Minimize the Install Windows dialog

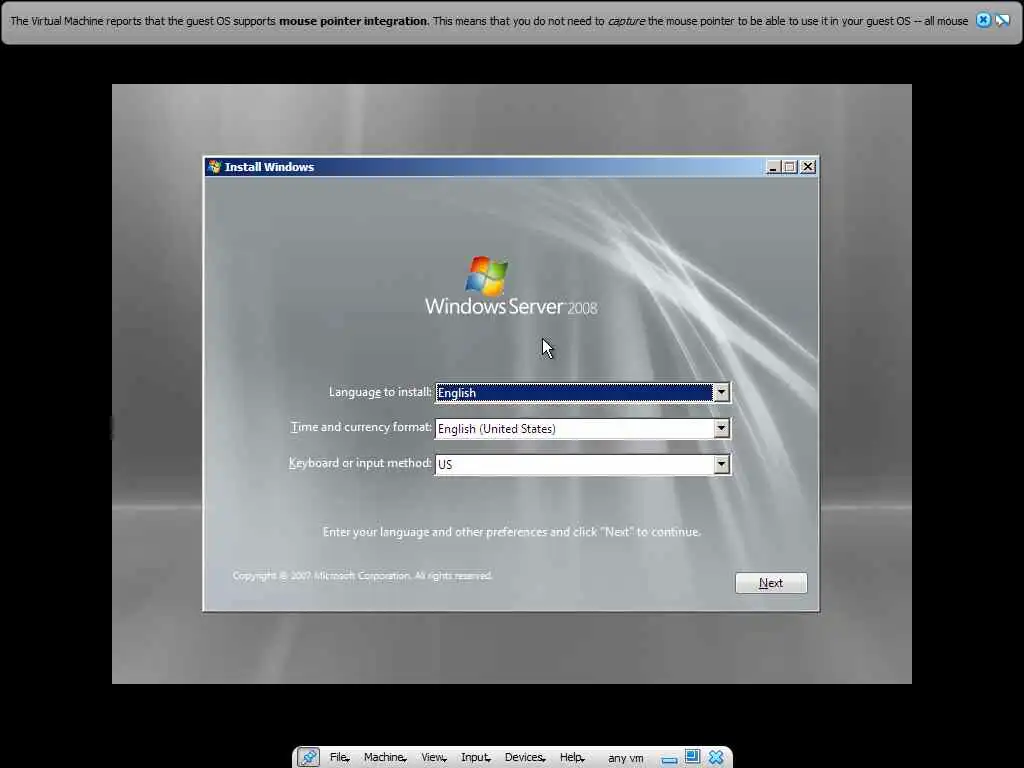[x=773, y=167]
